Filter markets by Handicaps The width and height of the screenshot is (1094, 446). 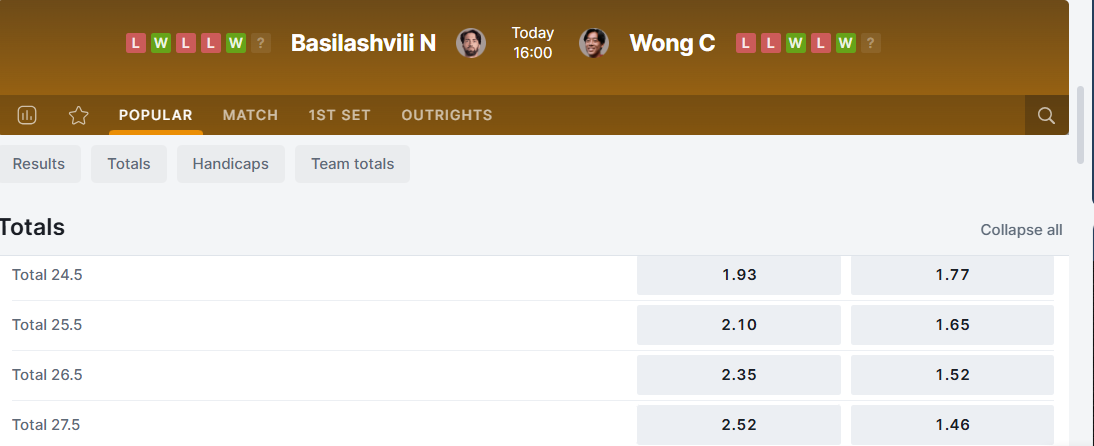pyautogui.click(x=230, y=164)
